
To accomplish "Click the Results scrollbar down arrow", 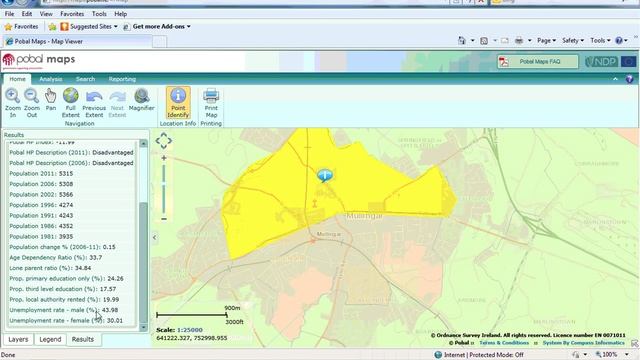I will point(143,327).
